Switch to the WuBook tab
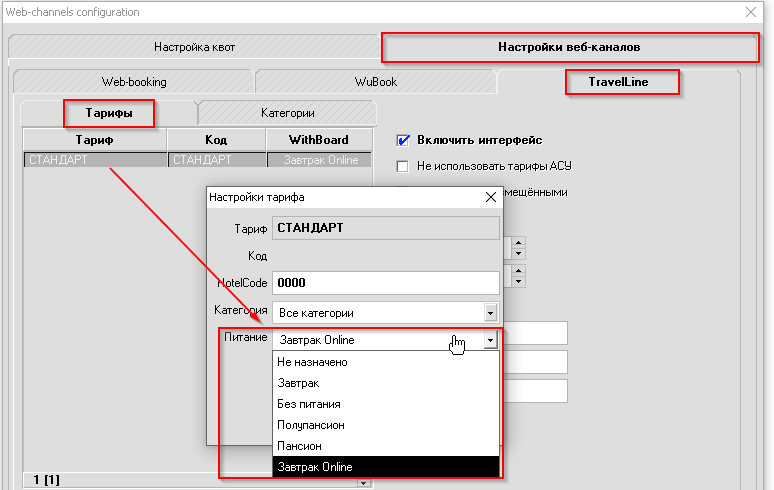Image resolution: width=774 pixels, height=490 pixels. (x=375, y=82)
